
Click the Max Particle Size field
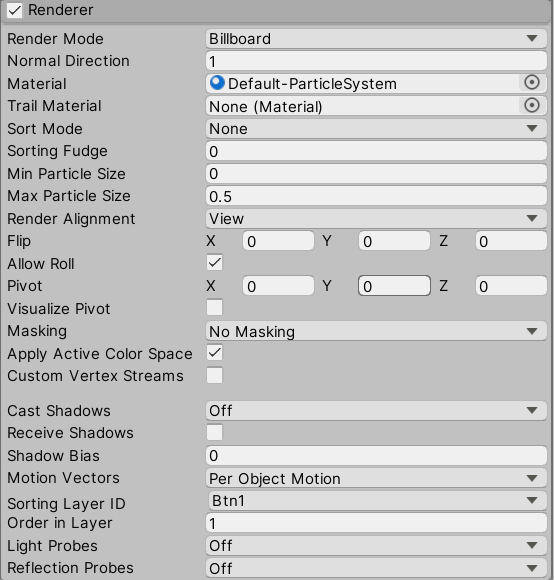coord(376,196)
